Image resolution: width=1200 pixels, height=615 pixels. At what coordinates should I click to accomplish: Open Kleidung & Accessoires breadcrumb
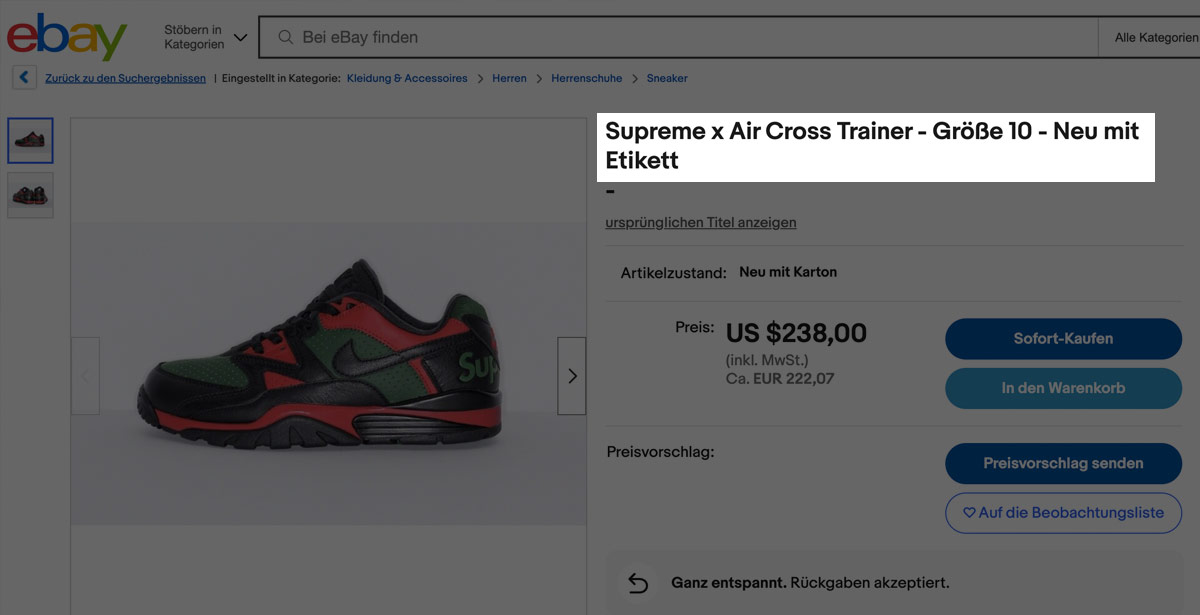tap(407, 78)
